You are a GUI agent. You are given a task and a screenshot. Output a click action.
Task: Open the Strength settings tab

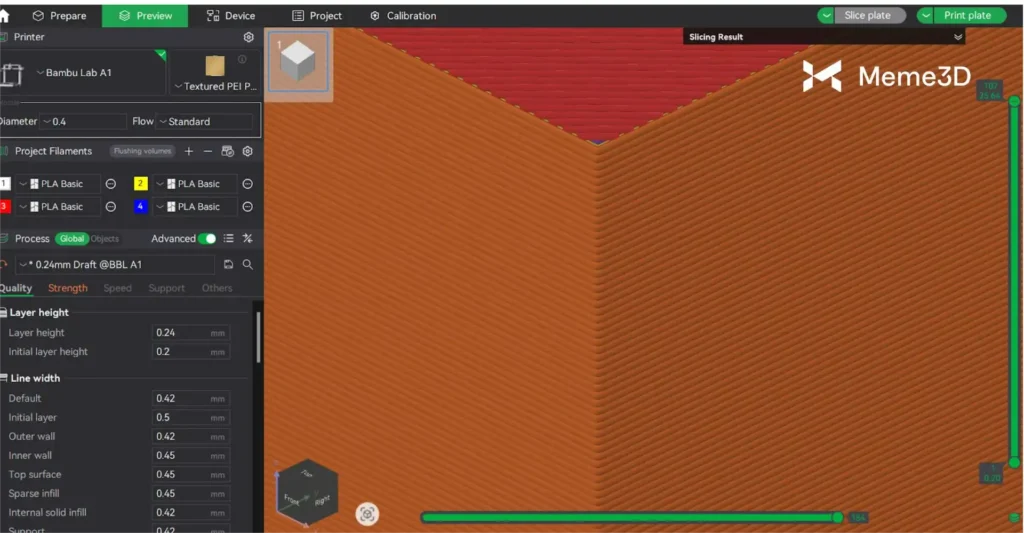coord(68,288)
